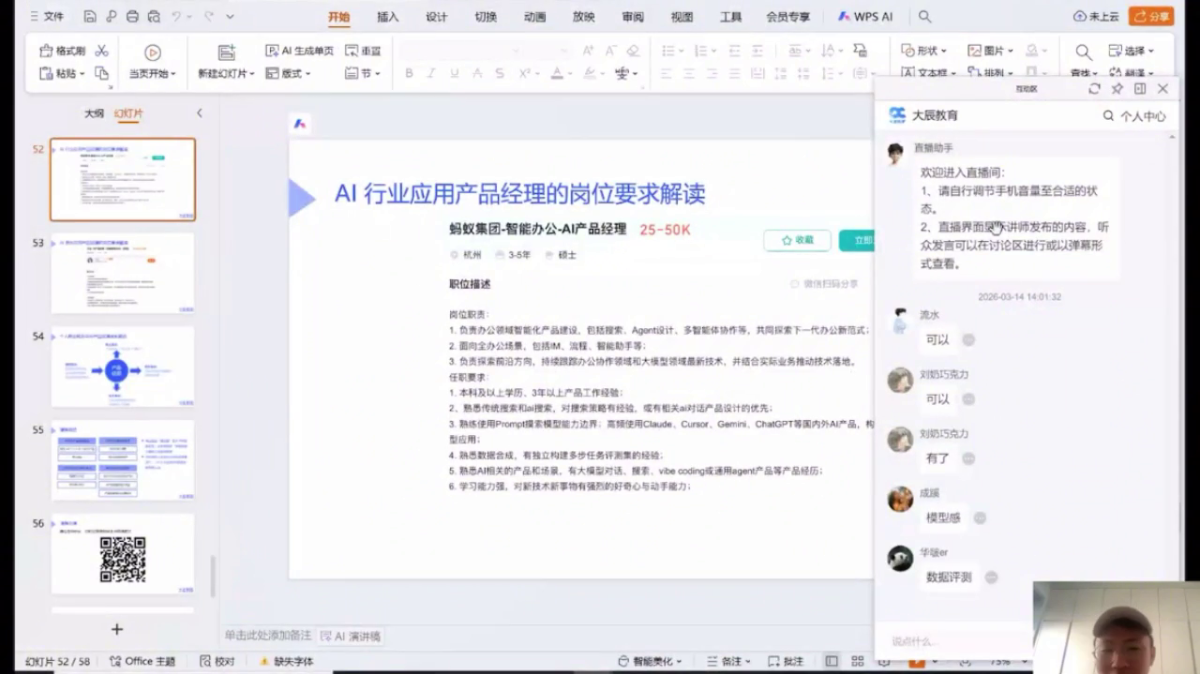Screen dimensions: 1200x674
Task: Switch to the 动画 ribbon tab
Action: pyautogui.click(x=535, y=17)
